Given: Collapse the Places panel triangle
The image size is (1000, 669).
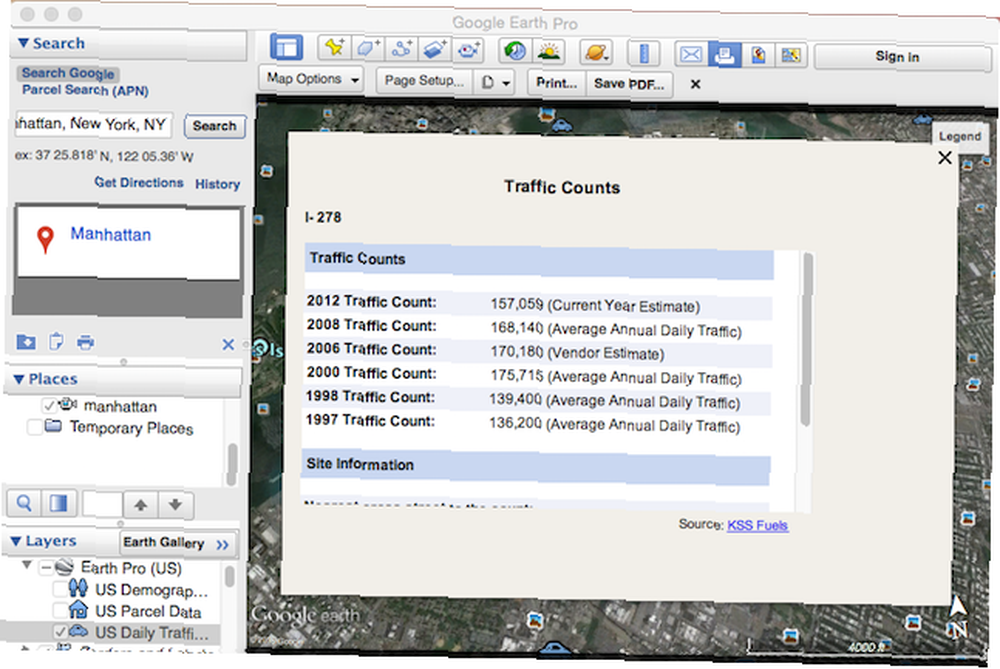Looking at the screenshot, I should (x=18, y=379).
